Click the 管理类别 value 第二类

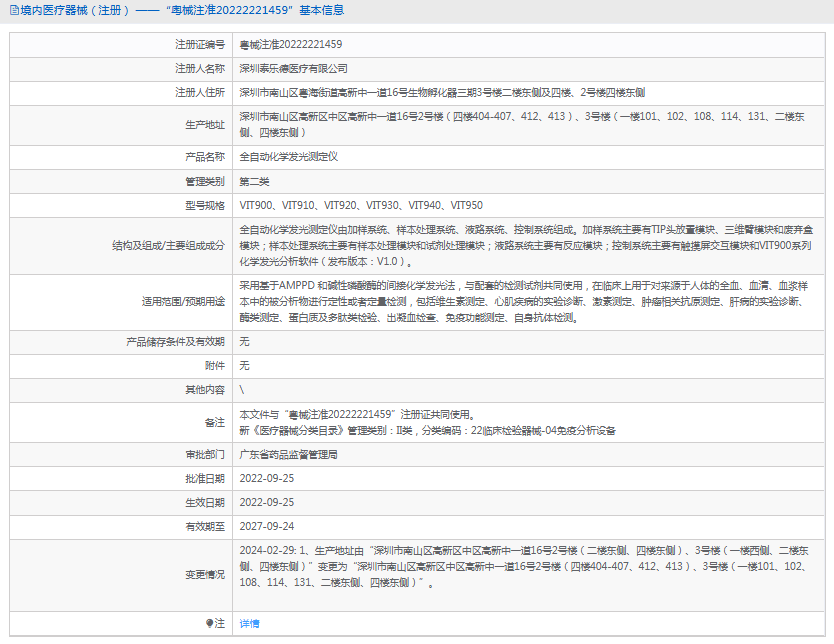[x=254, y=181]
